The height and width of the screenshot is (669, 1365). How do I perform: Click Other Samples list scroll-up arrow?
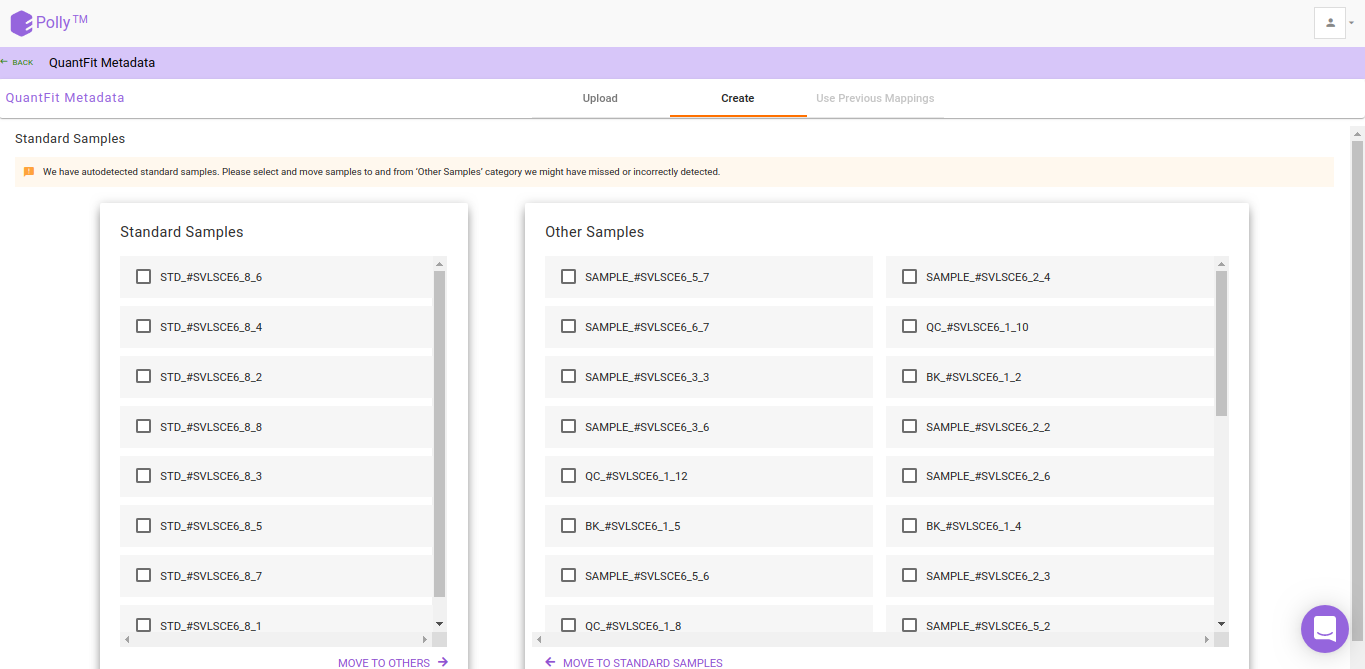[1221, 264]
